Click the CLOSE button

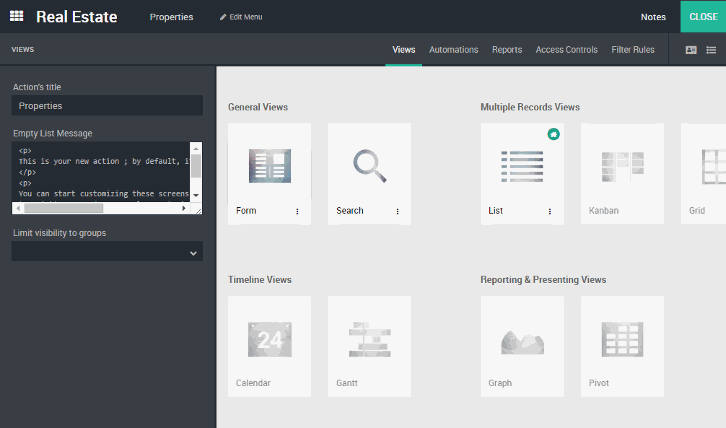pyautogui.click(x=703, y=17)
